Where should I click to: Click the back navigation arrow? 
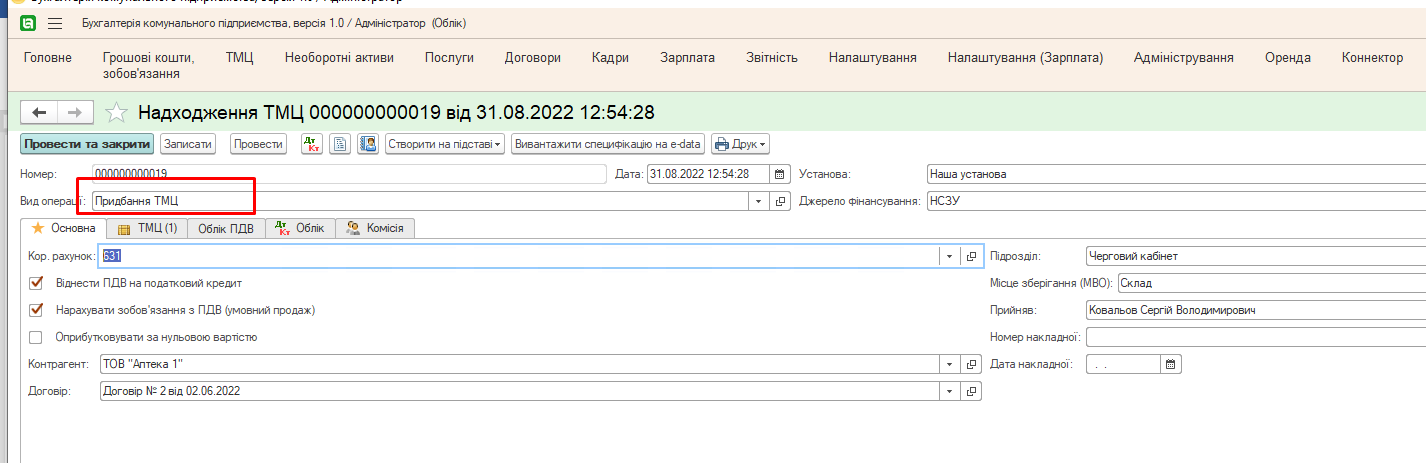[x=40, y=112]
